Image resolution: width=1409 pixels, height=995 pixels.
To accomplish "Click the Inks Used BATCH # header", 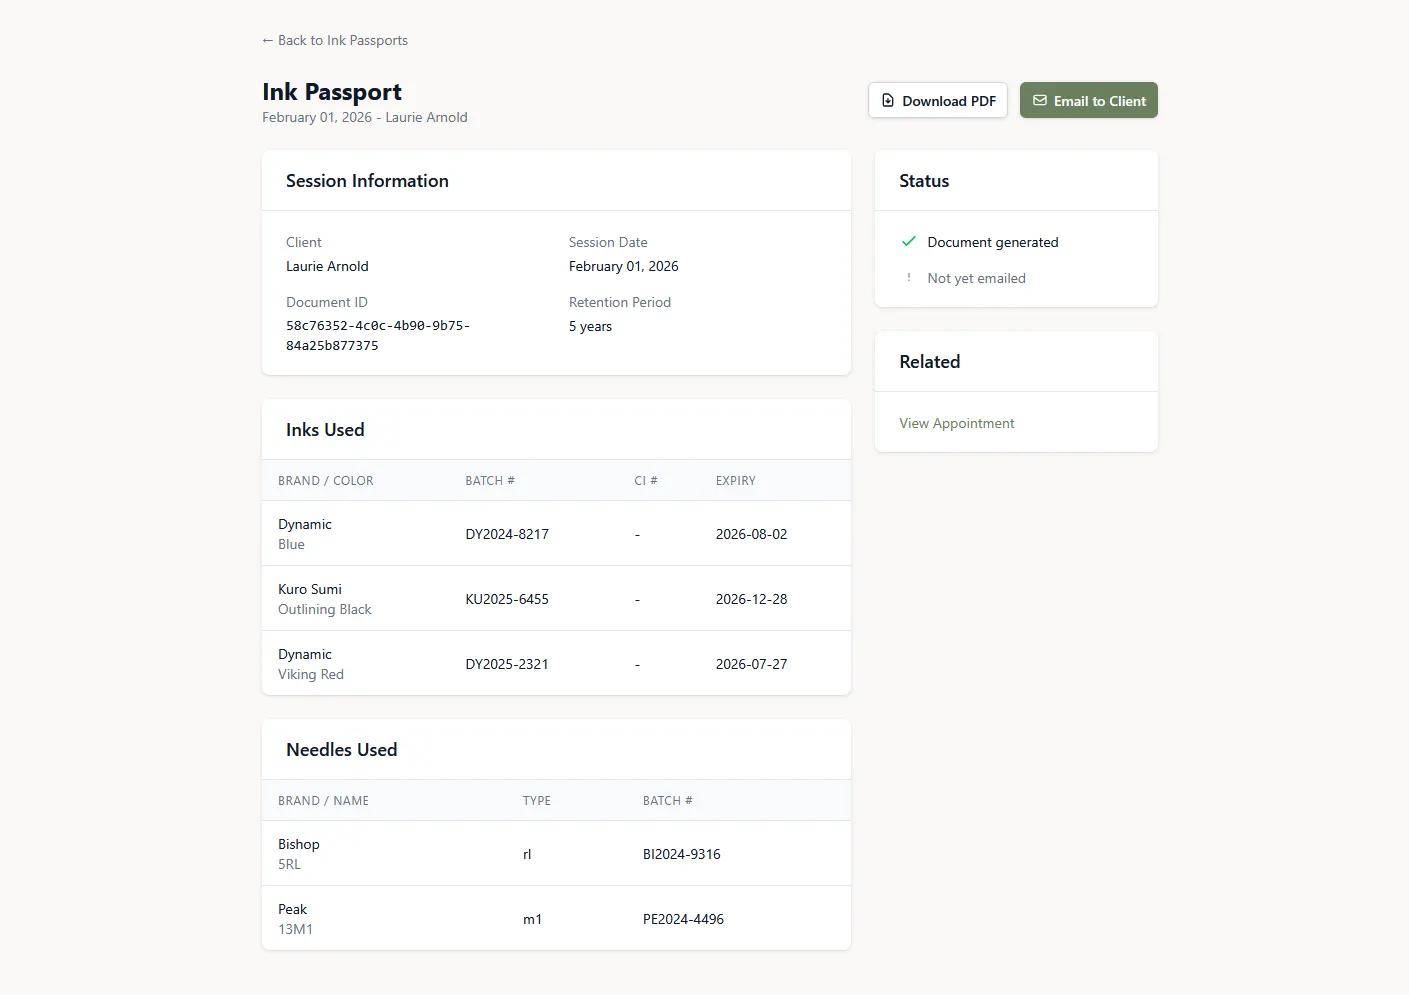I will 490,481.
